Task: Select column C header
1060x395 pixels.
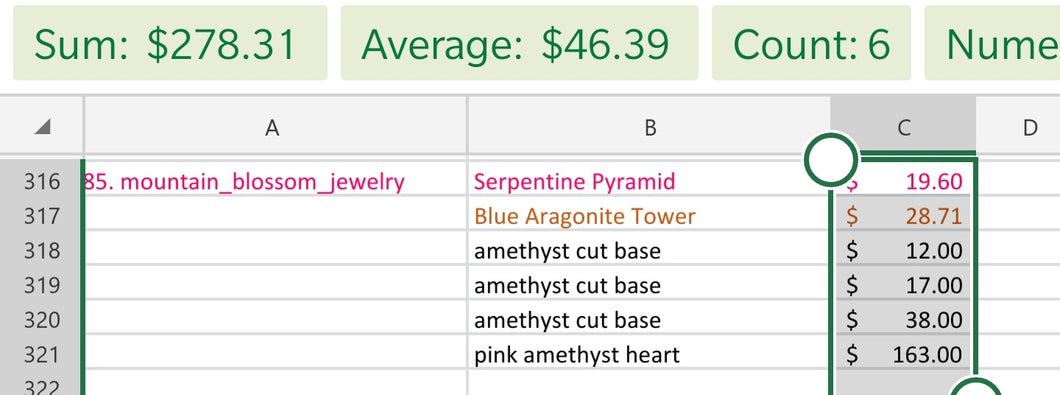Action: coord(903,126)
